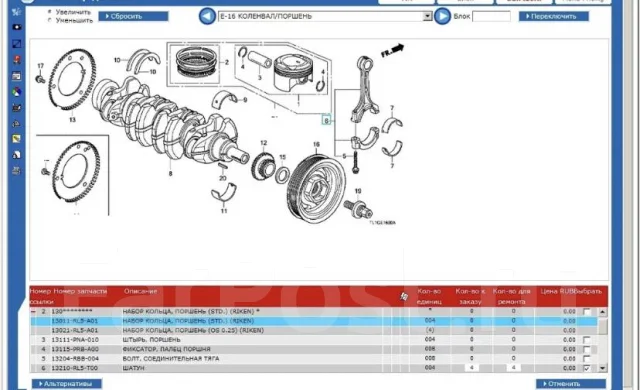Select the Увеличить zoom radio option
Image resolution: width=640 pixels, height=390 pixels.
(x=50, y=12)
